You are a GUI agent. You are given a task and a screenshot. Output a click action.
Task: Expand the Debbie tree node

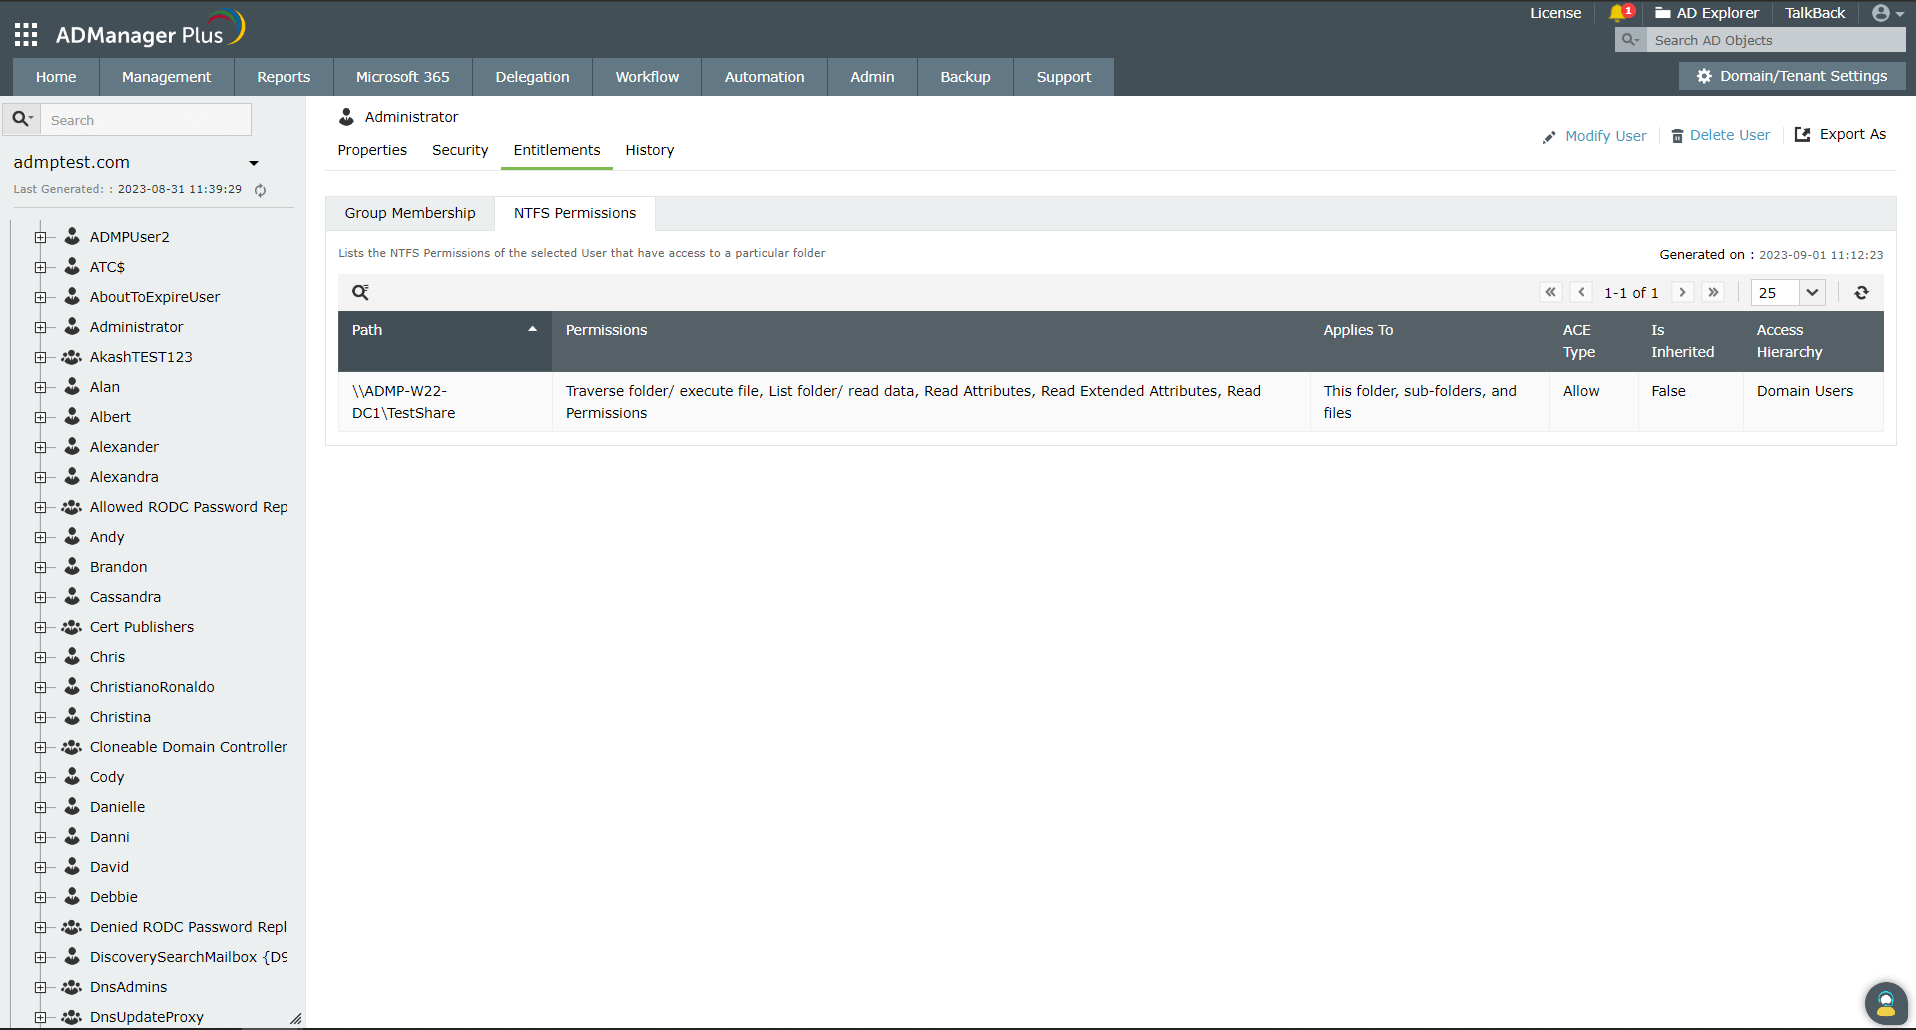[40, 897]
